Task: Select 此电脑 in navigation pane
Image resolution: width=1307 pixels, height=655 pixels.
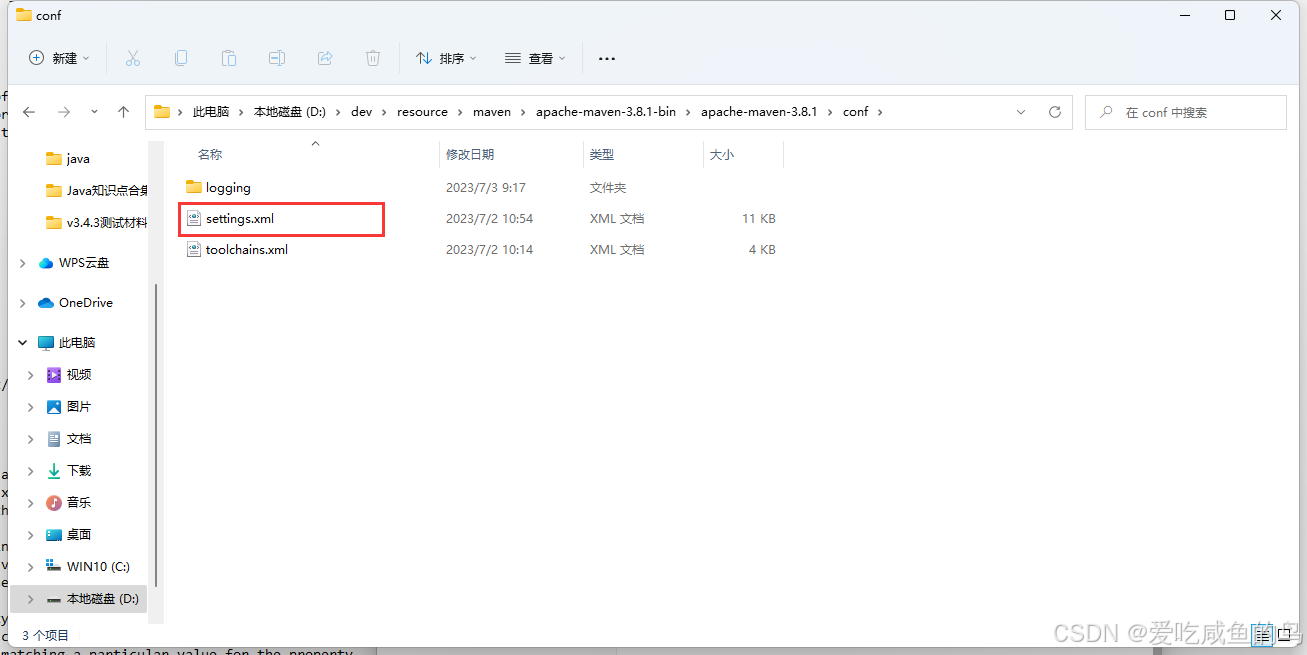Action: pos(77,343)
